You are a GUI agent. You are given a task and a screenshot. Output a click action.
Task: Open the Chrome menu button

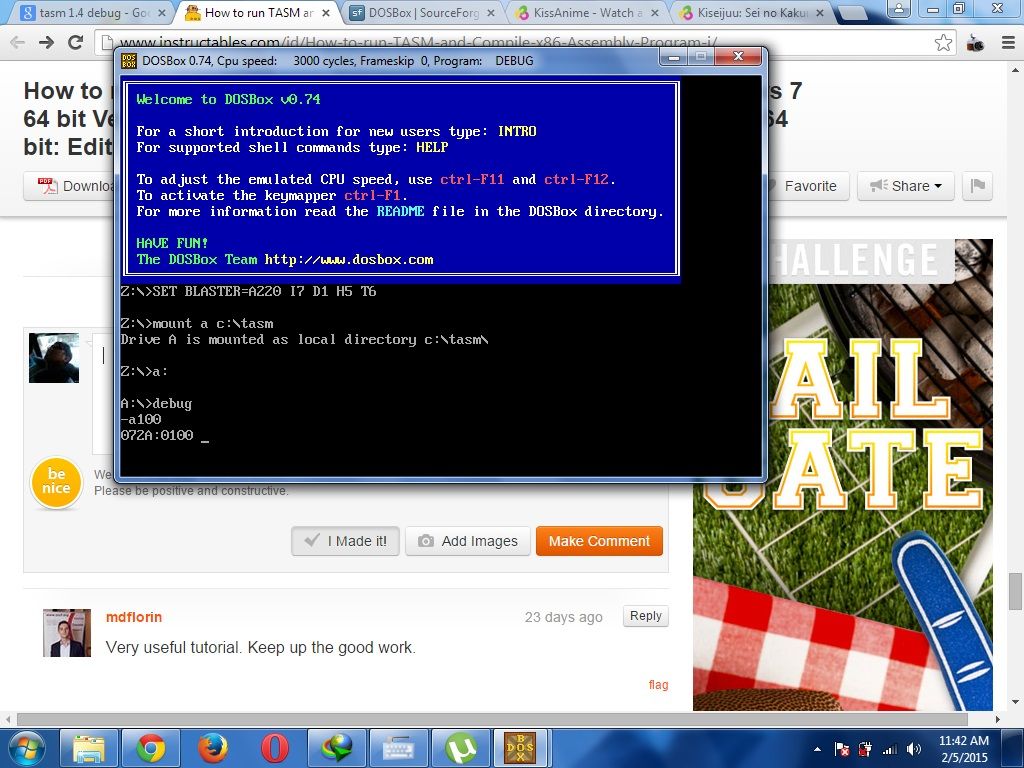pos(1008,44)
